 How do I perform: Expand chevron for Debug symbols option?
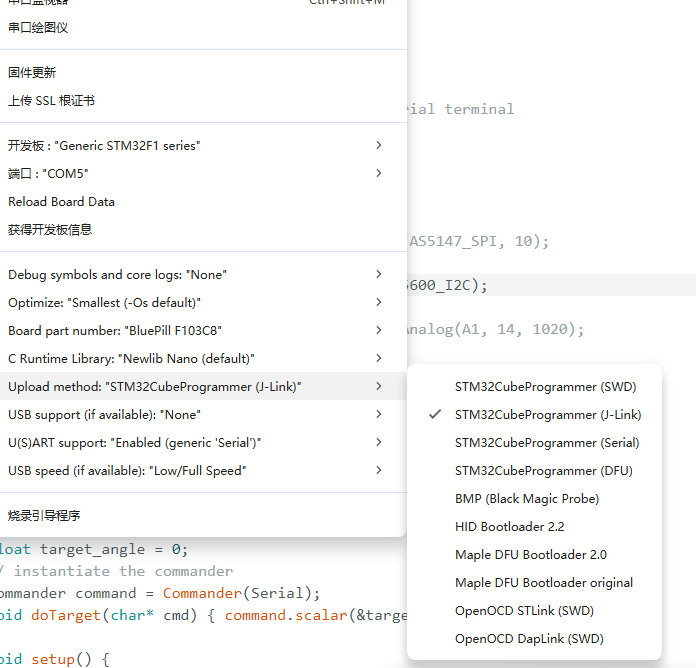(378, 274)
